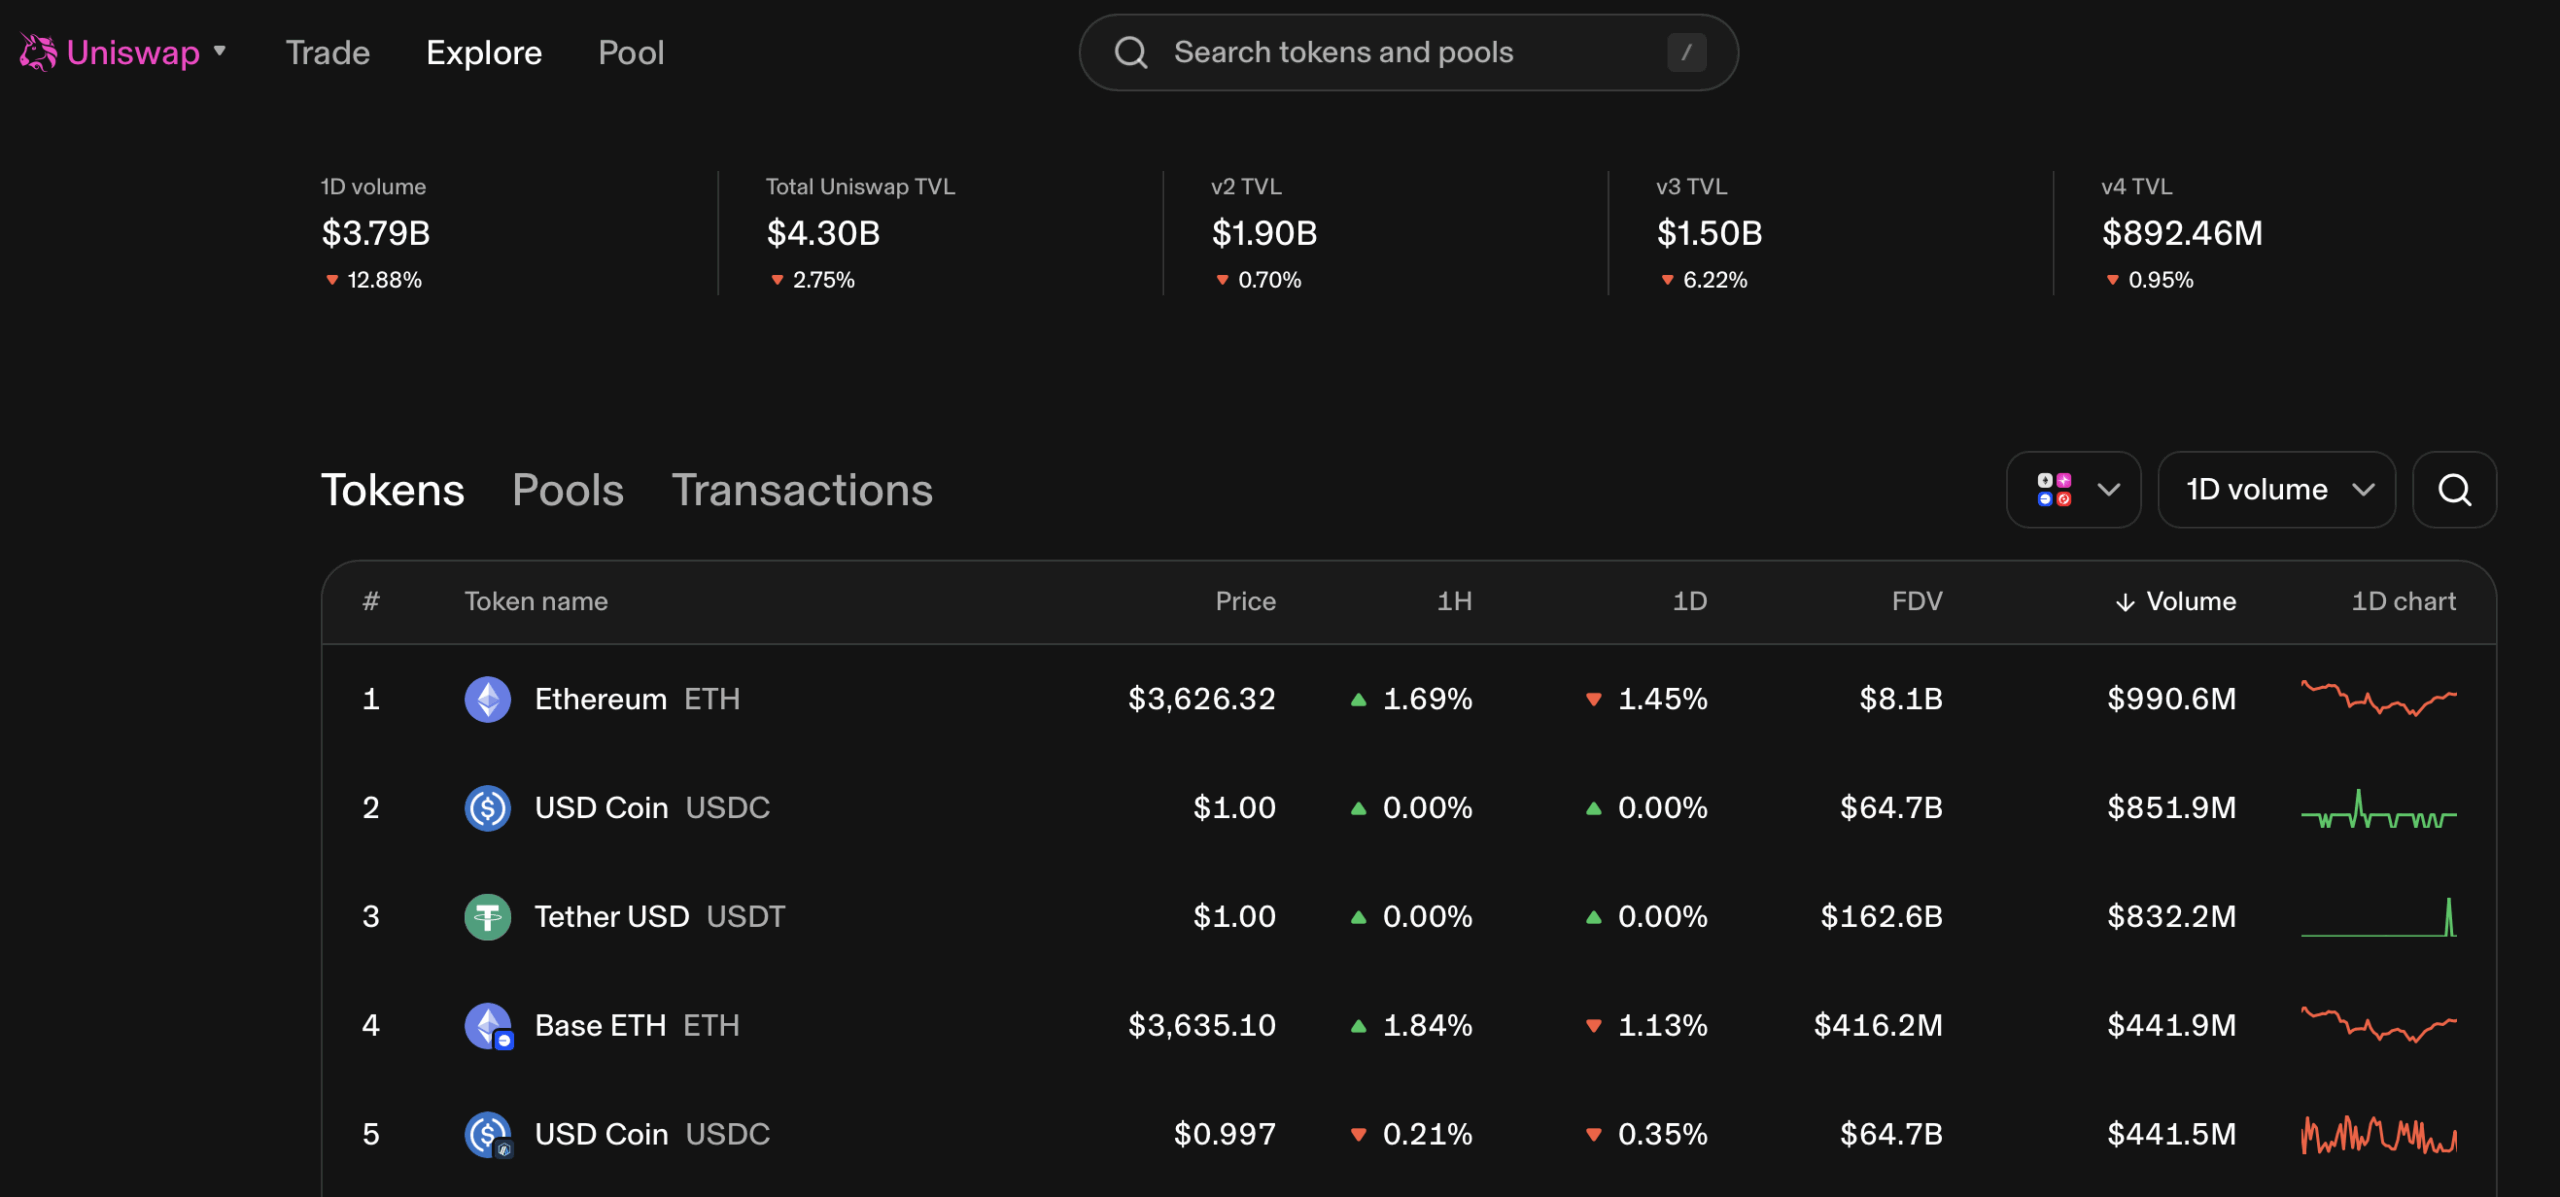Screen dimensions: 2560x1197
Task: Click the Ethereum token logo icon
Action: click(x=488, y=699)
